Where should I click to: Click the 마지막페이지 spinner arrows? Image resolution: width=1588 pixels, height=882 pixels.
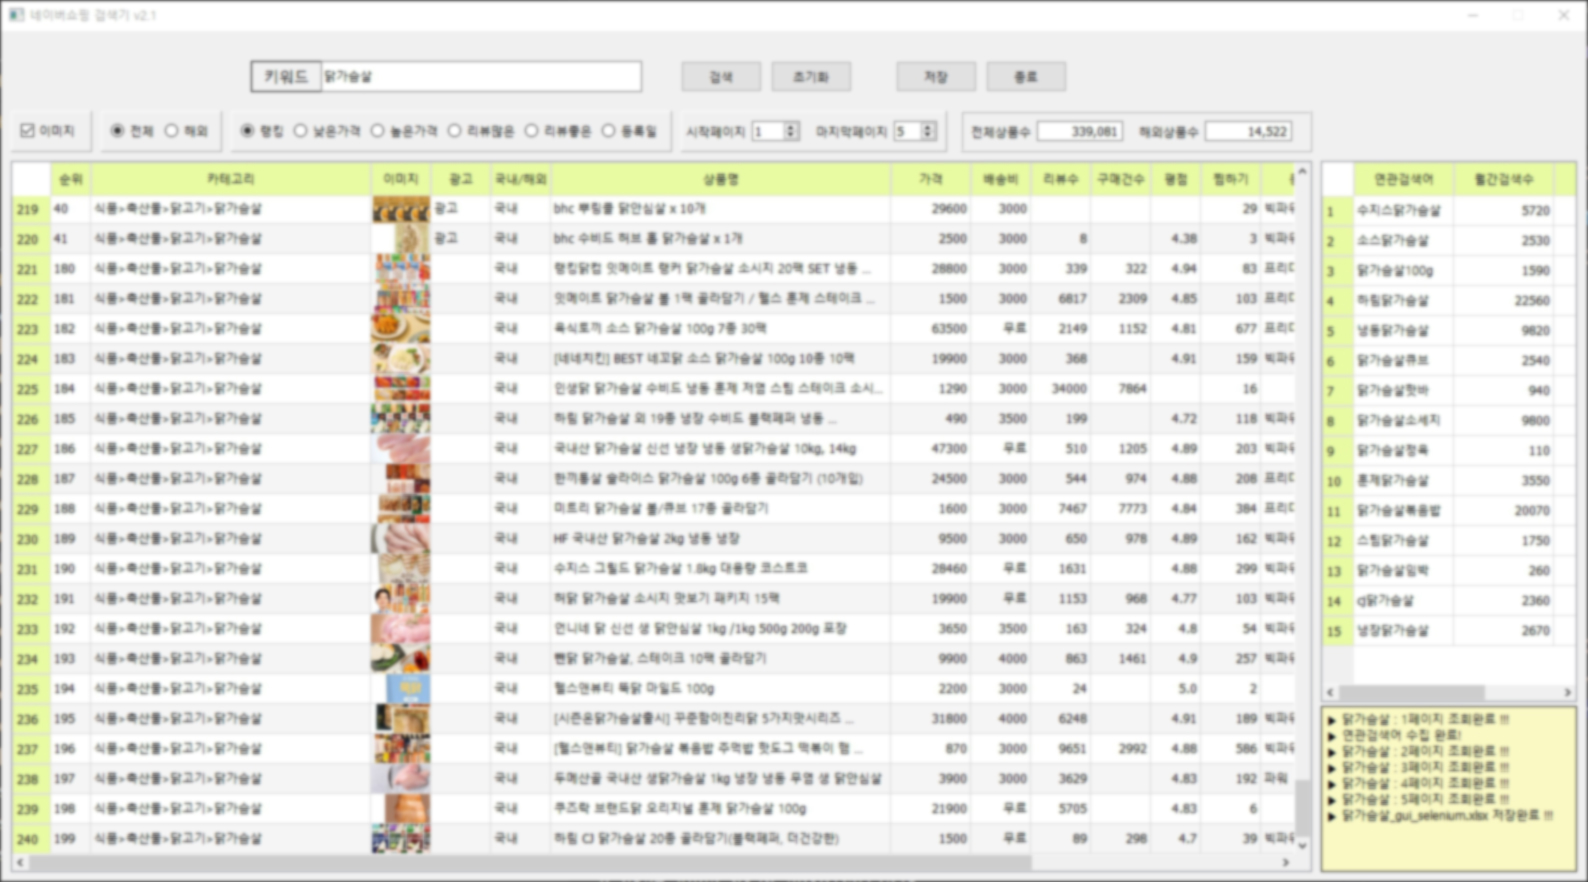point(928,131)
